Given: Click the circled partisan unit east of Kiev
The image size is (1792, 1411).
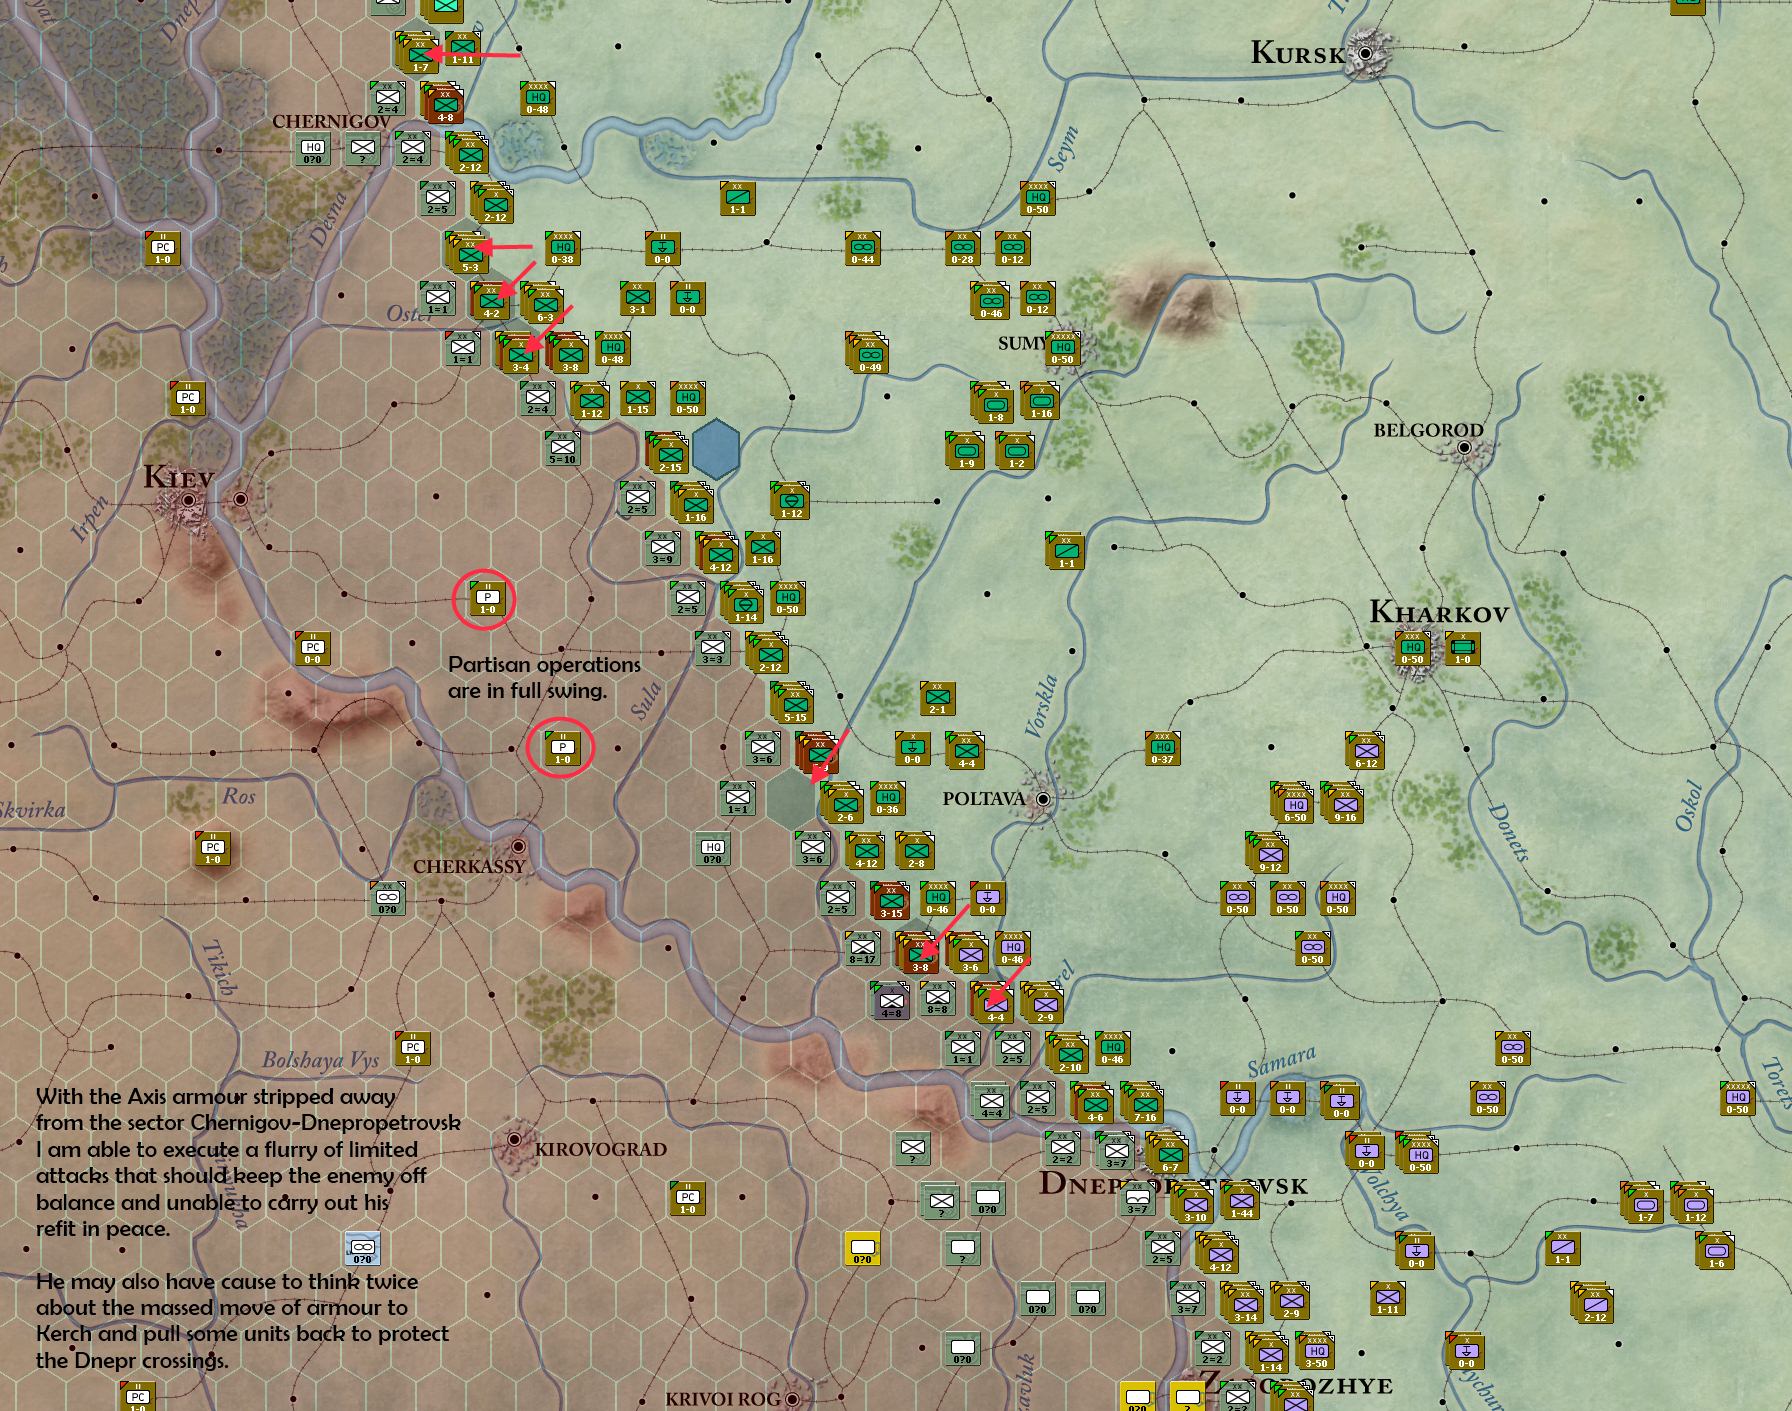Looking at the screenshot, I should [x=487, y=598].
